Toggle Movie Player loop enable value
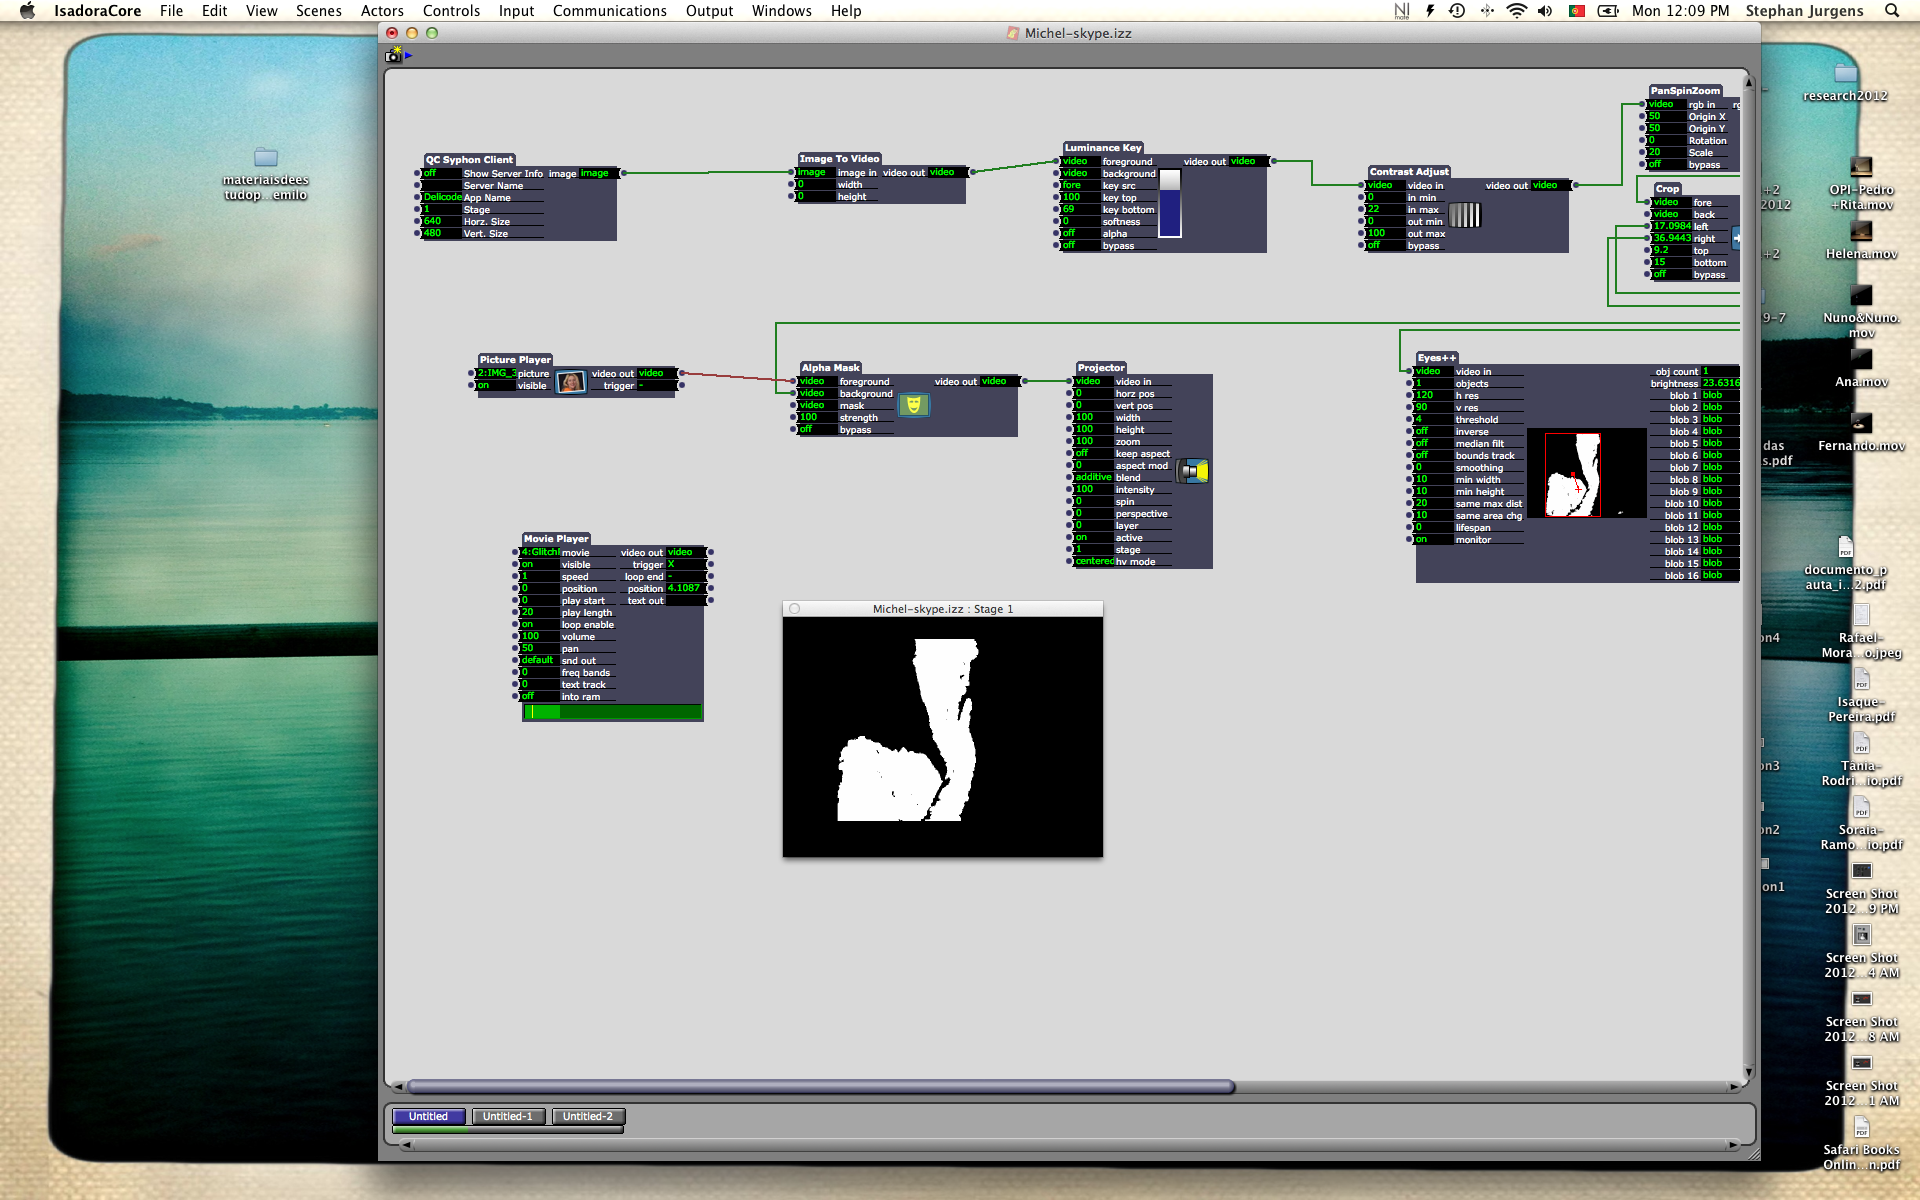The width and height of the screenshot is (1920, 1200). 539,624
